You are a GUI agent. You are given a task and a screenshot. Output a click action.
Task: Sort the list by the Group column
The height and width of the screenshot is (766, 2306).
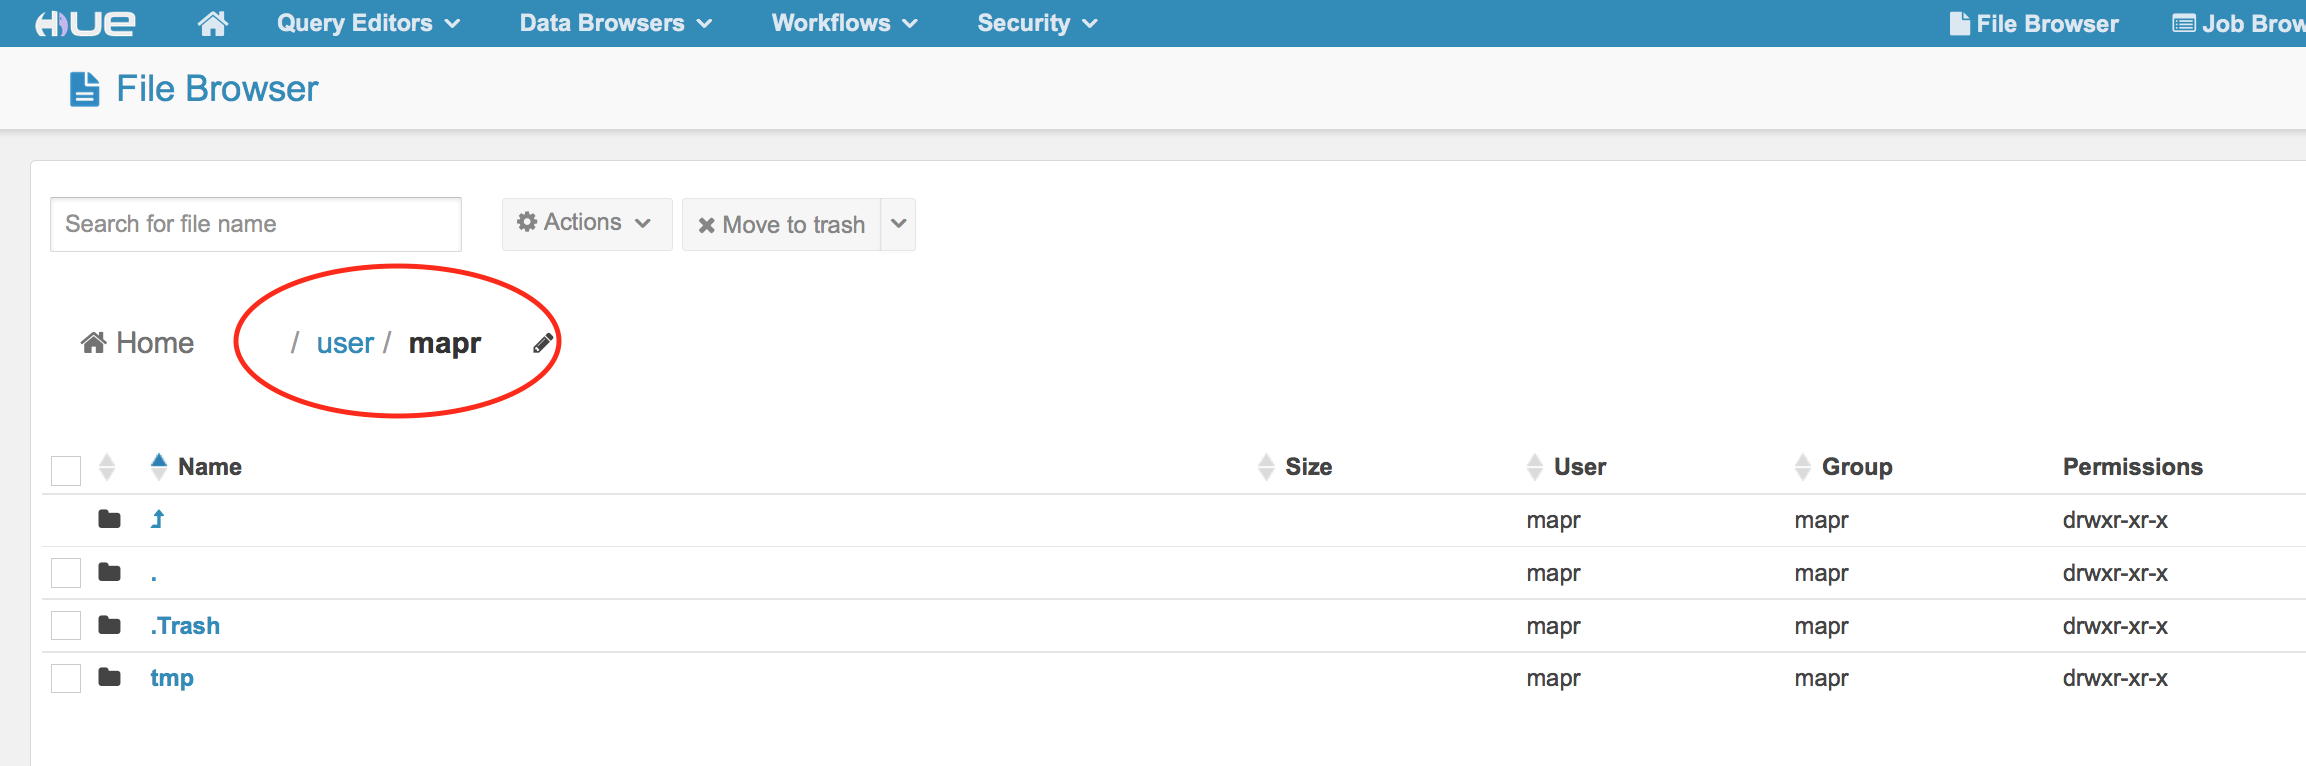pos(1856,467)
